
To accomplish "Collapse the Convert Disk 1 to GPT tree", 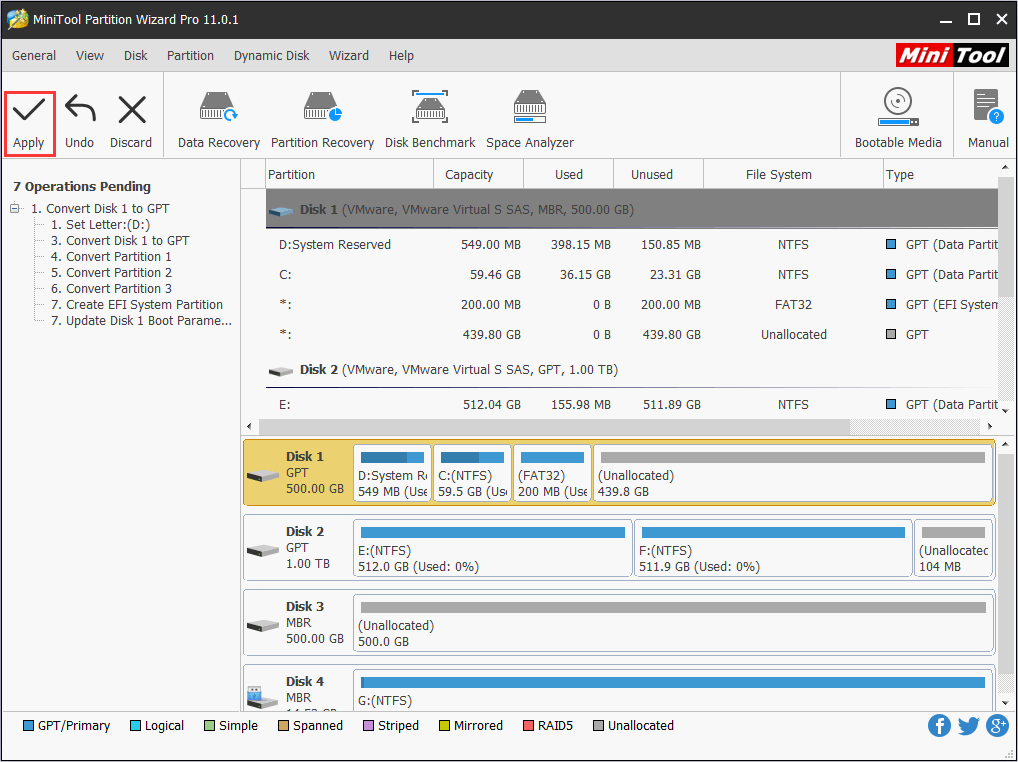I will click(x=15, y=209).
